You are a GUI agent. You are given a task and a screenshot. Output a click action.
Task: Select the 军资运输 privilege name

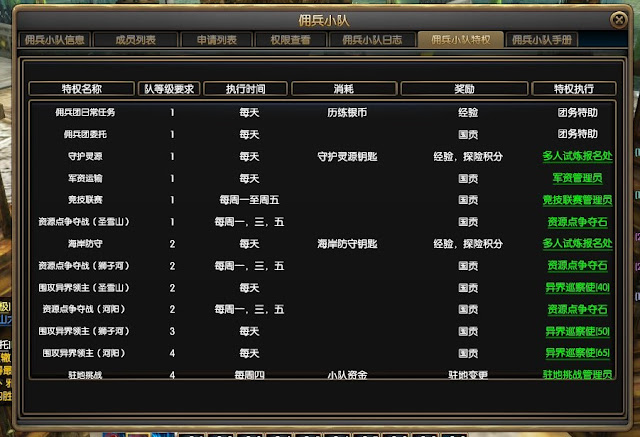coord(85,178)
